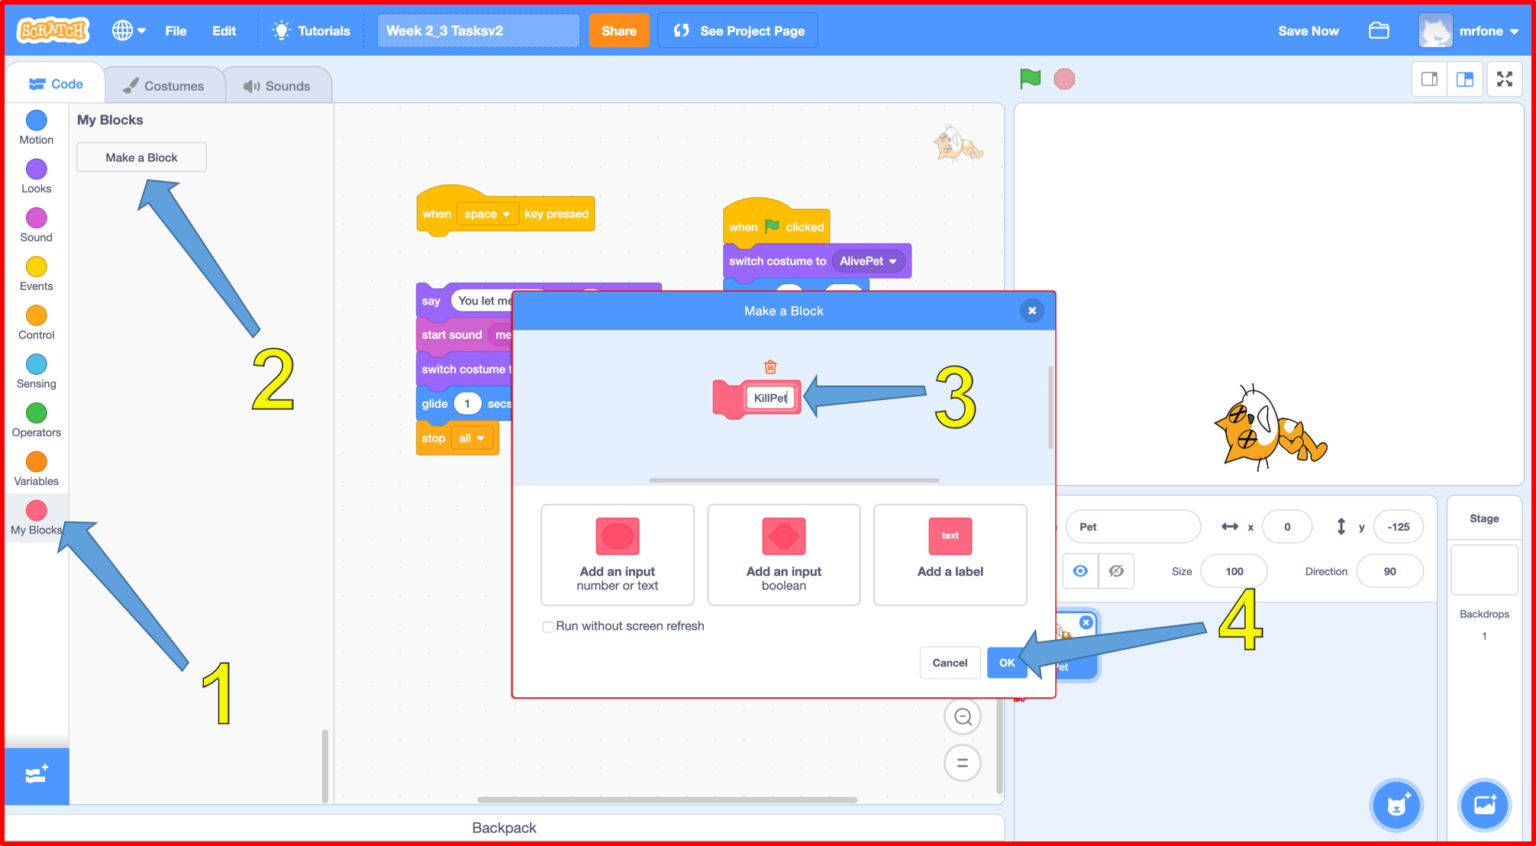Click the KillPet block name field
1536x846 pixels.
click(x=770, y=397)
